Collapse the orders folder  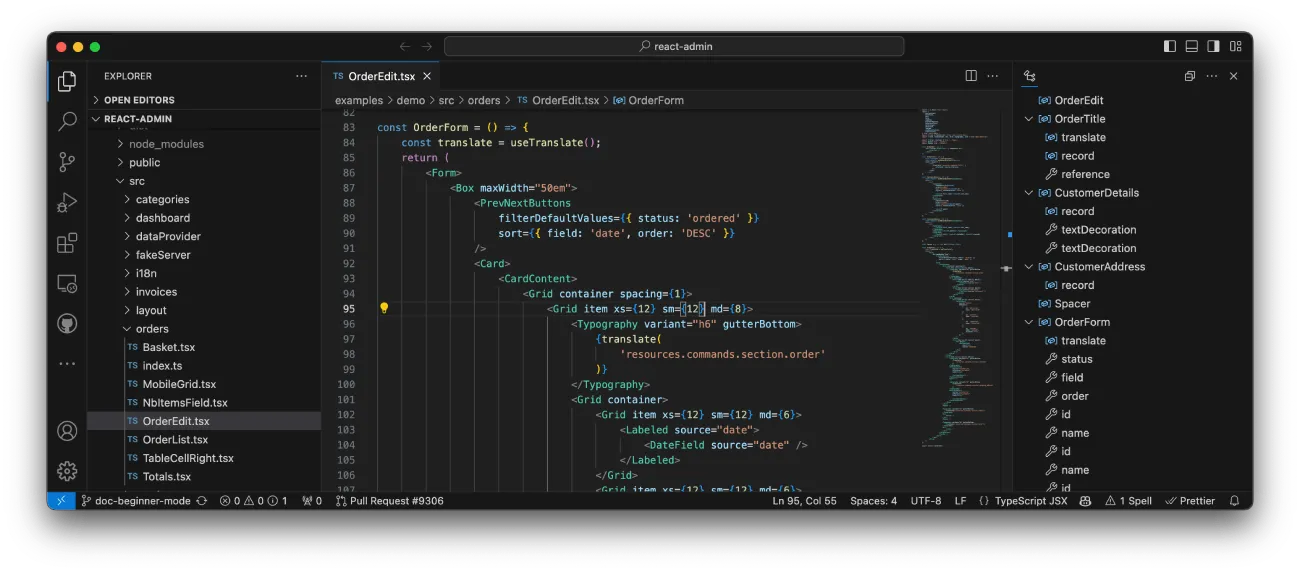coord(151,329)
